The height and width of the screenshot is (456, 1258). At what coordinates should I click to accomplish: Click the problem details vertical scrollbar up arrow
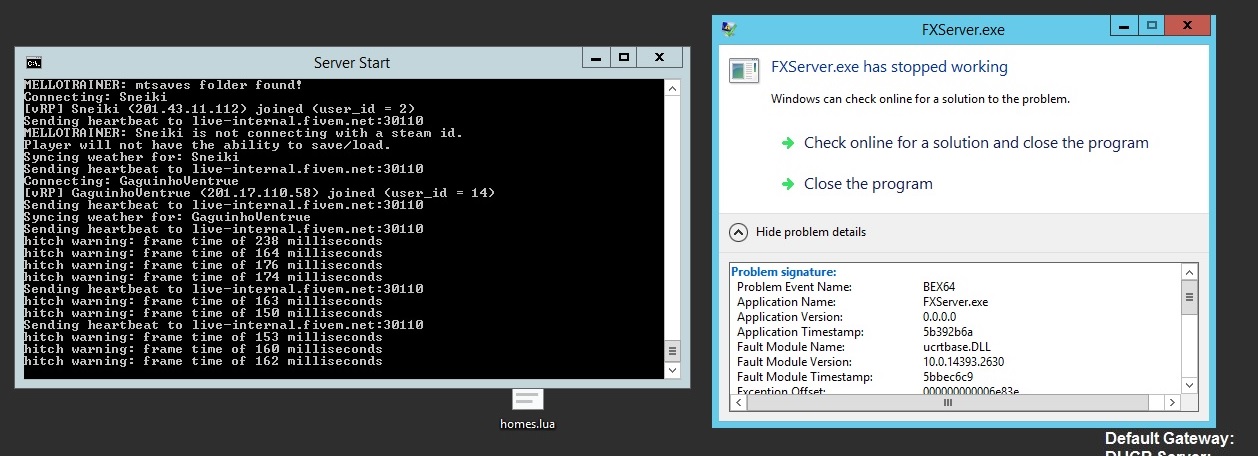pos(1189,270)
